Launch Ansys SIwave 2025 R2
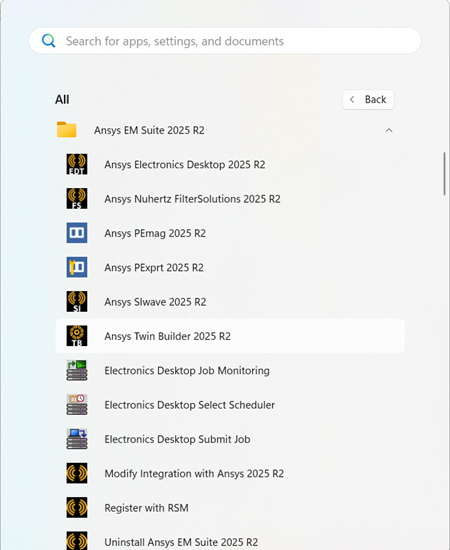Screen dimensions: 450x550 click(230, 302)
